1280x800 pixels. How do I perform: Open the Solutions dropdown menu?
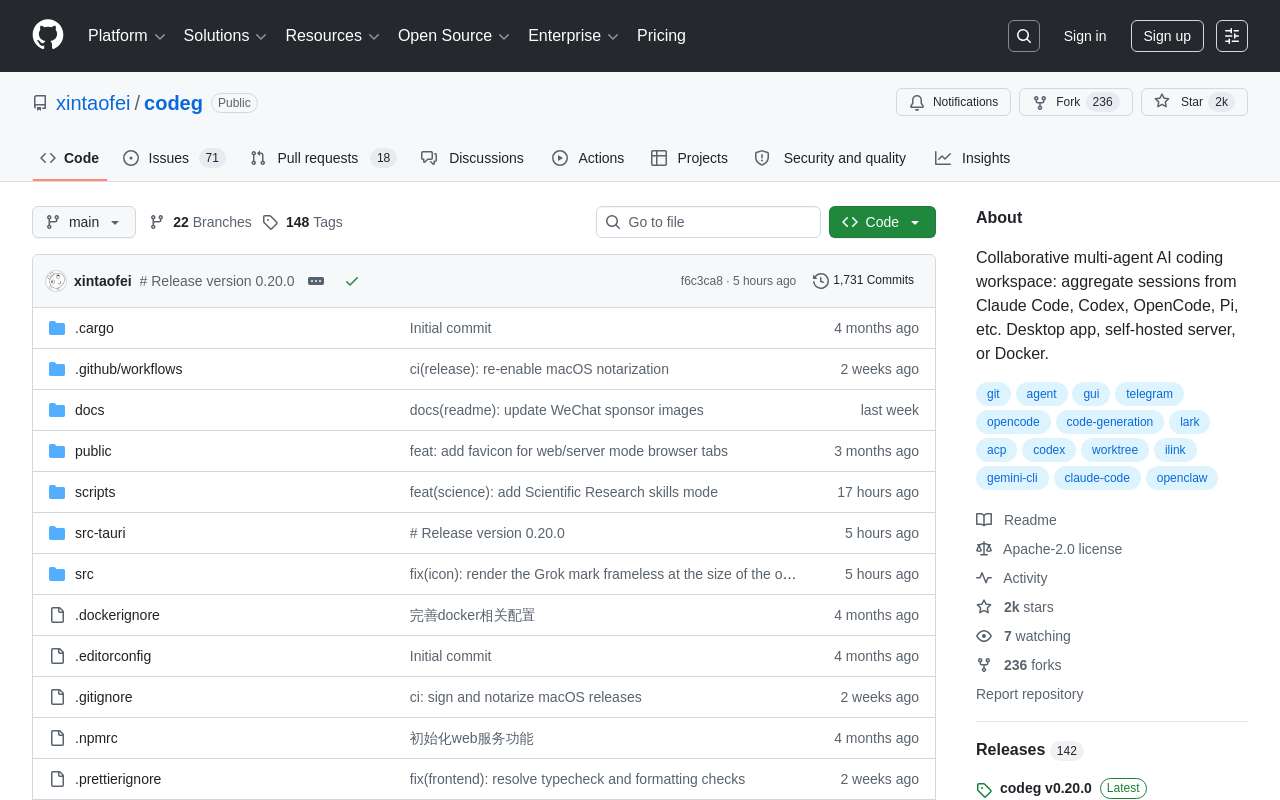[x=225, y=36]
